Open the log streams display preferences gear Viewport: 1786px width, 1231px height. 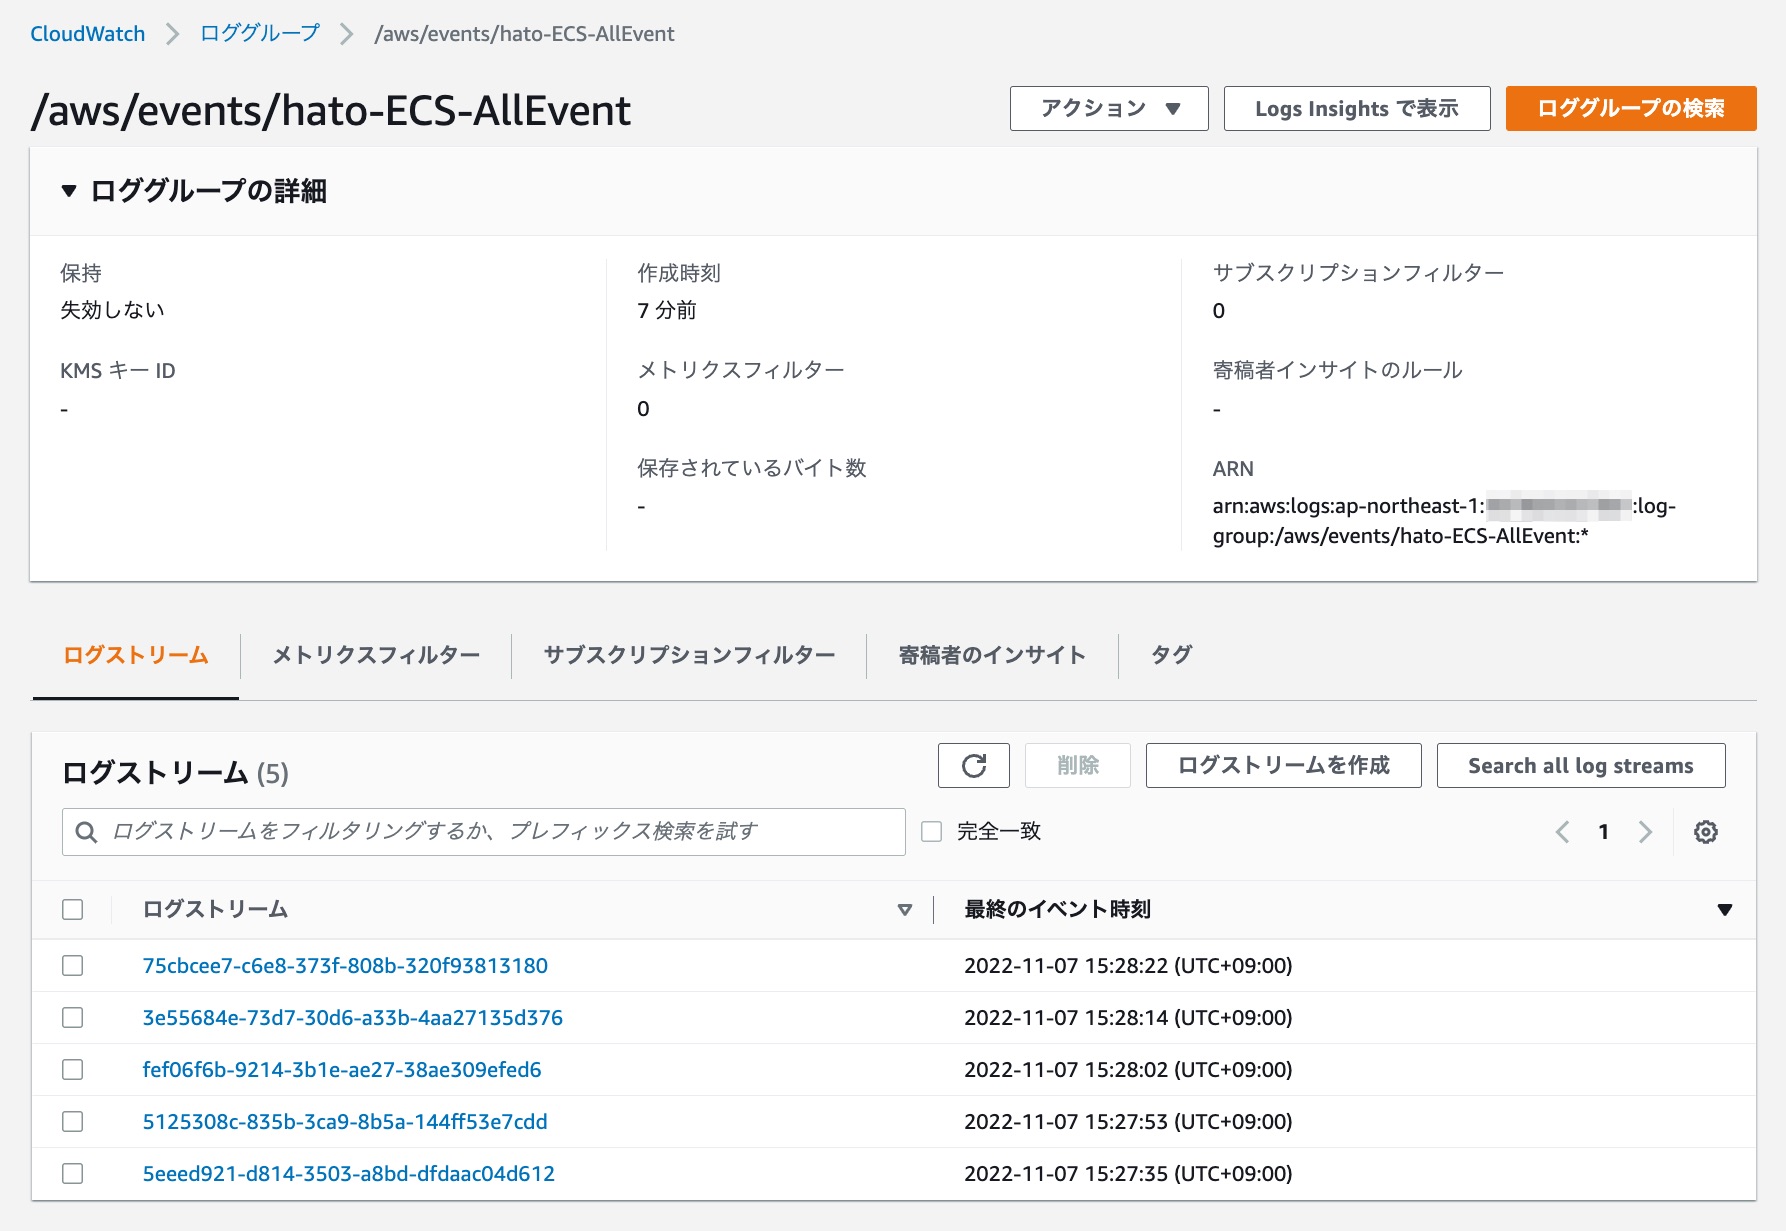pyautogui.click(x=1706, y=831)
